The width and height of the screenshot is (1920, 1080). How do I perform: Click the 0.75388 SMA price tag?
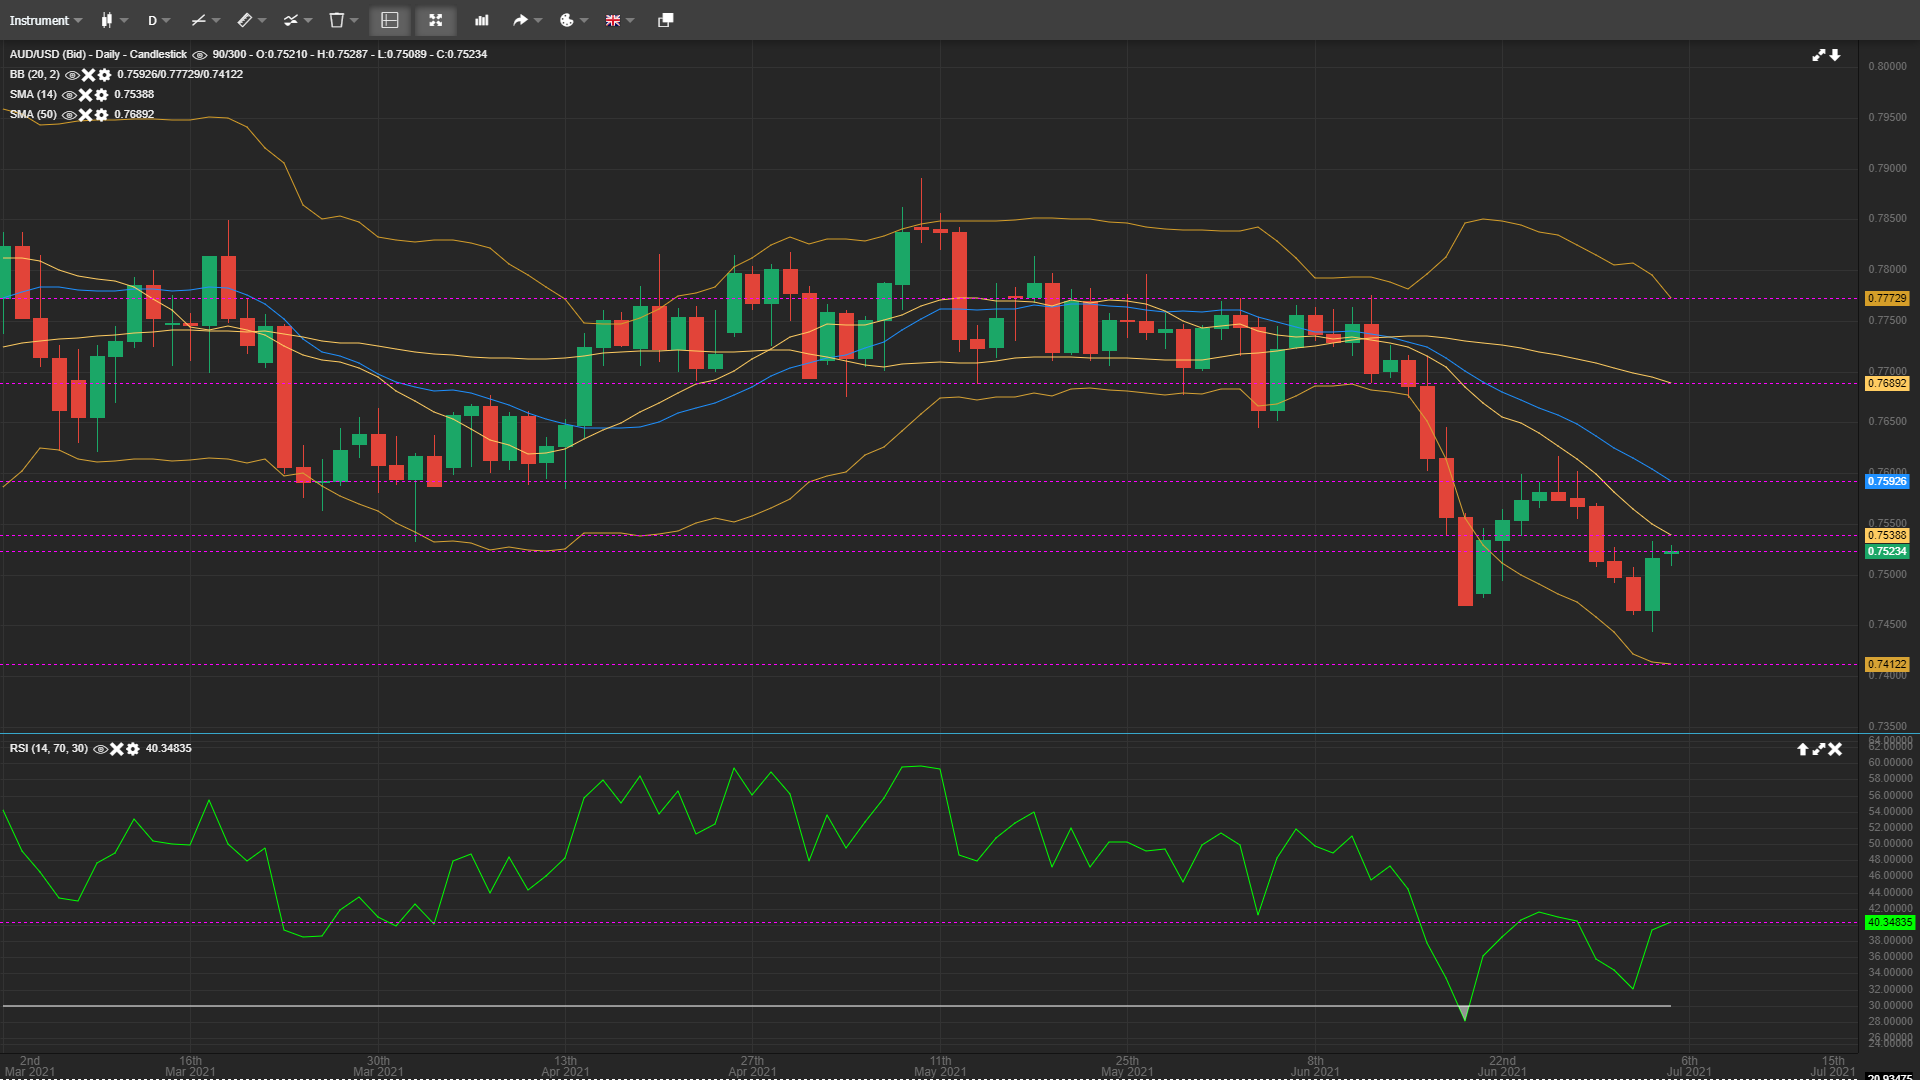tap(1888, 535)
